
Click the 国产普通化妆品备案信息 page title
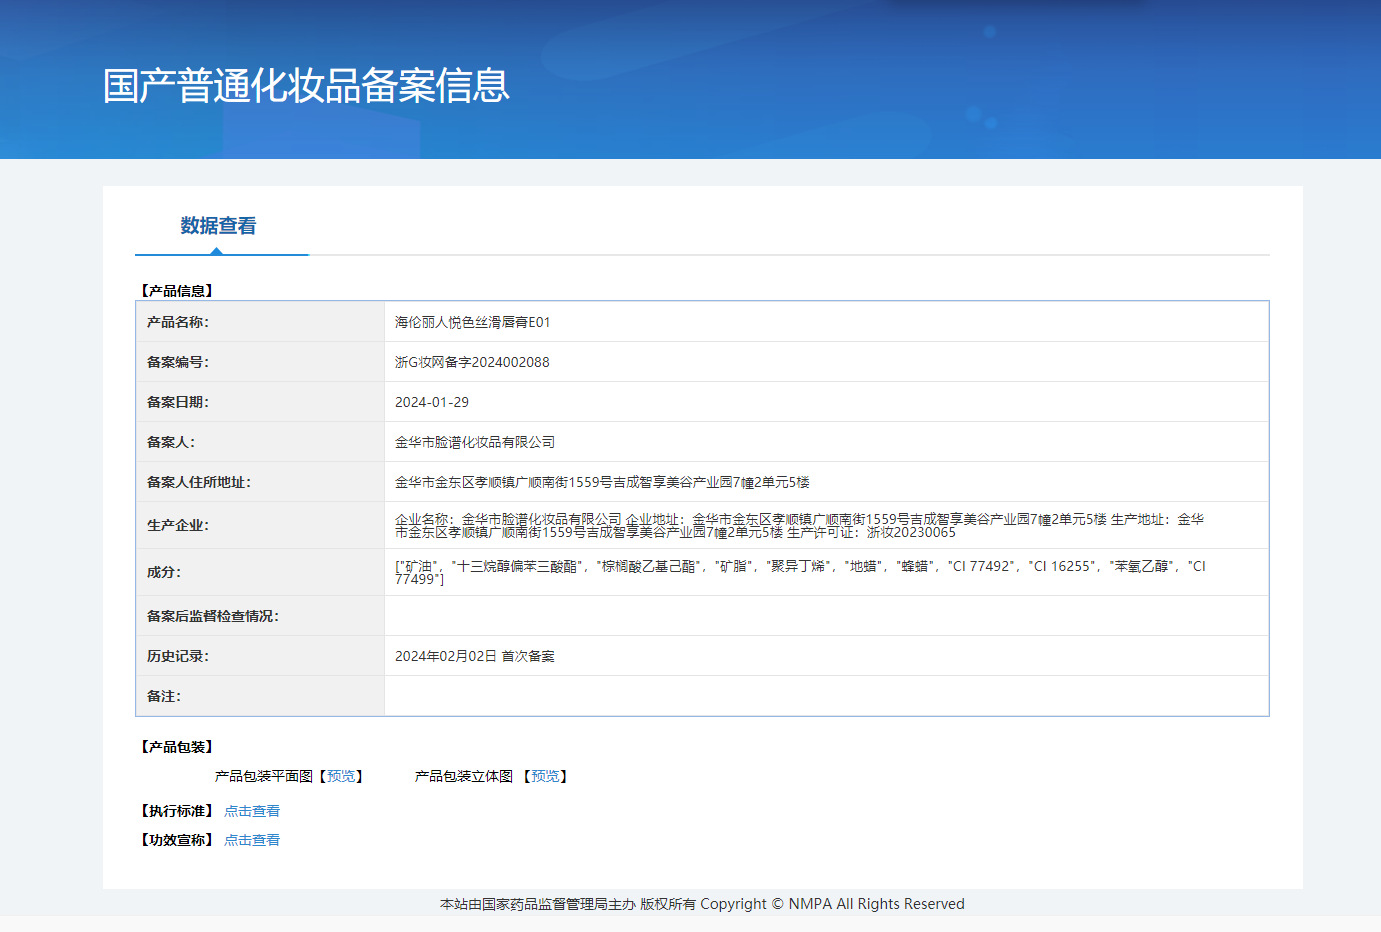click(306, 86)
